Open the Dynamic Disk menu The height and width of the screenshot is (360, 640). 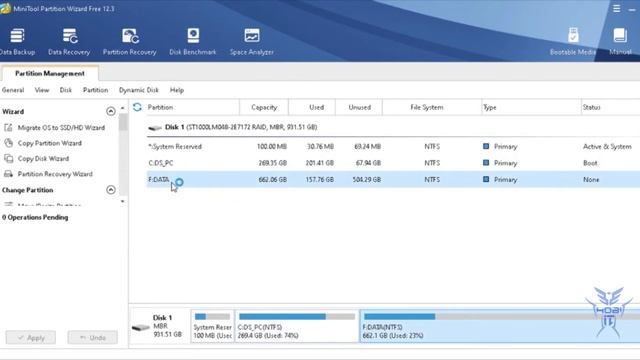coord(139,90)
